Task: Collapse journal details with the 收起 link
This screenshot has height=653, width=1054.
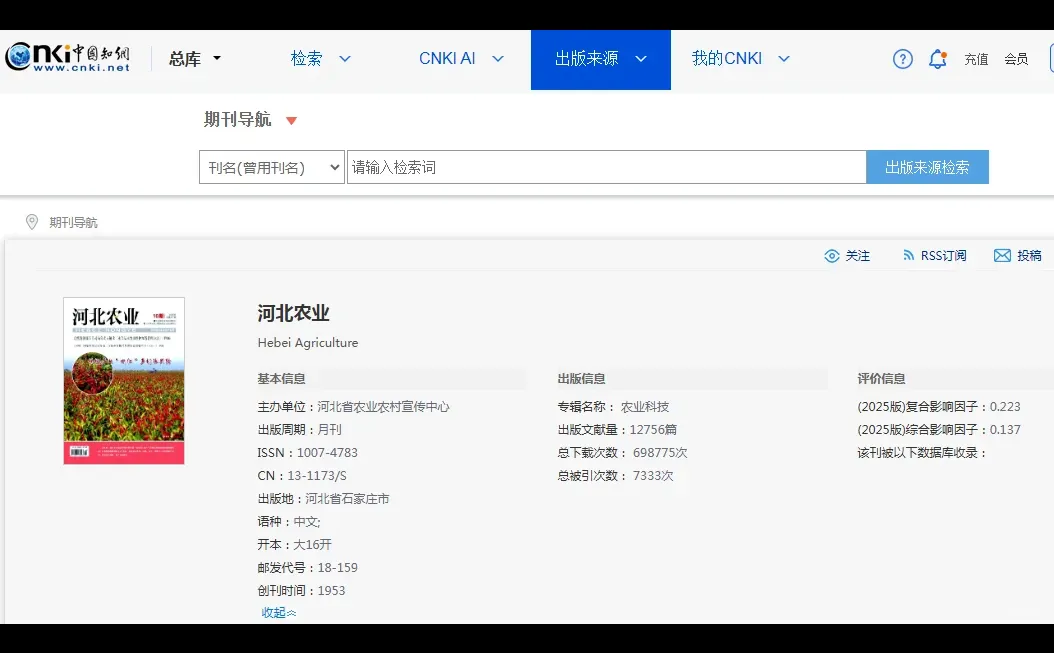Action: [276, 611]
